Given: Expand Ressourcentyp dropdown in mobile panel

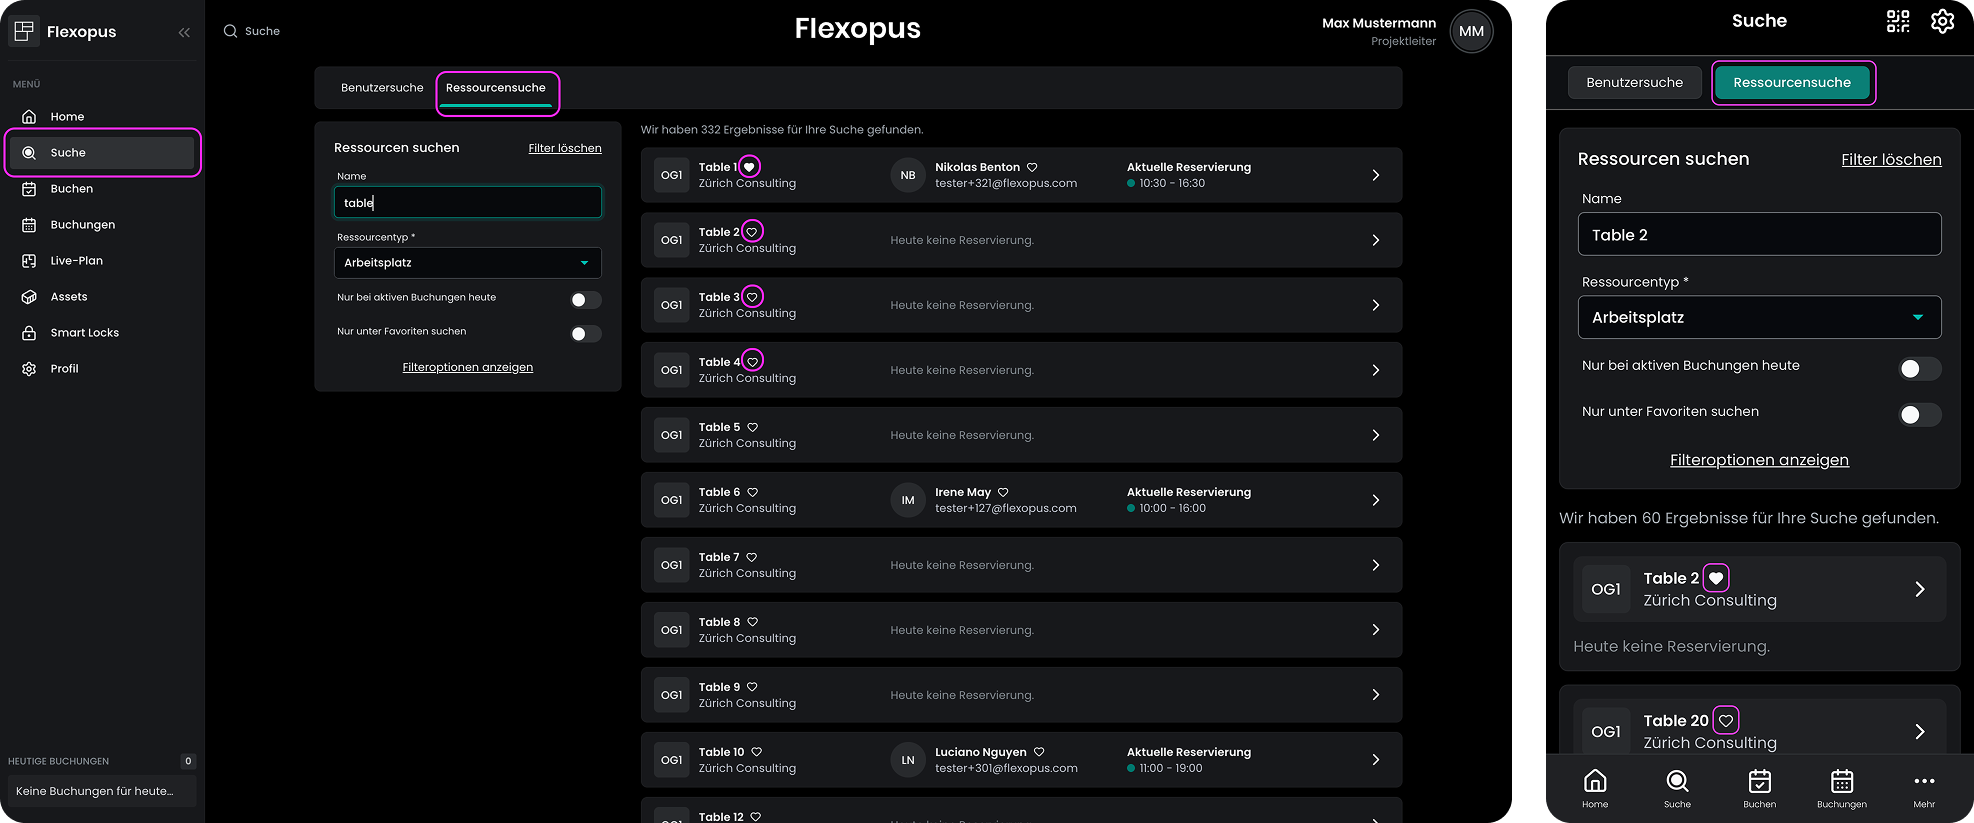Looking at the screenshot, I should click(1758, 318).
